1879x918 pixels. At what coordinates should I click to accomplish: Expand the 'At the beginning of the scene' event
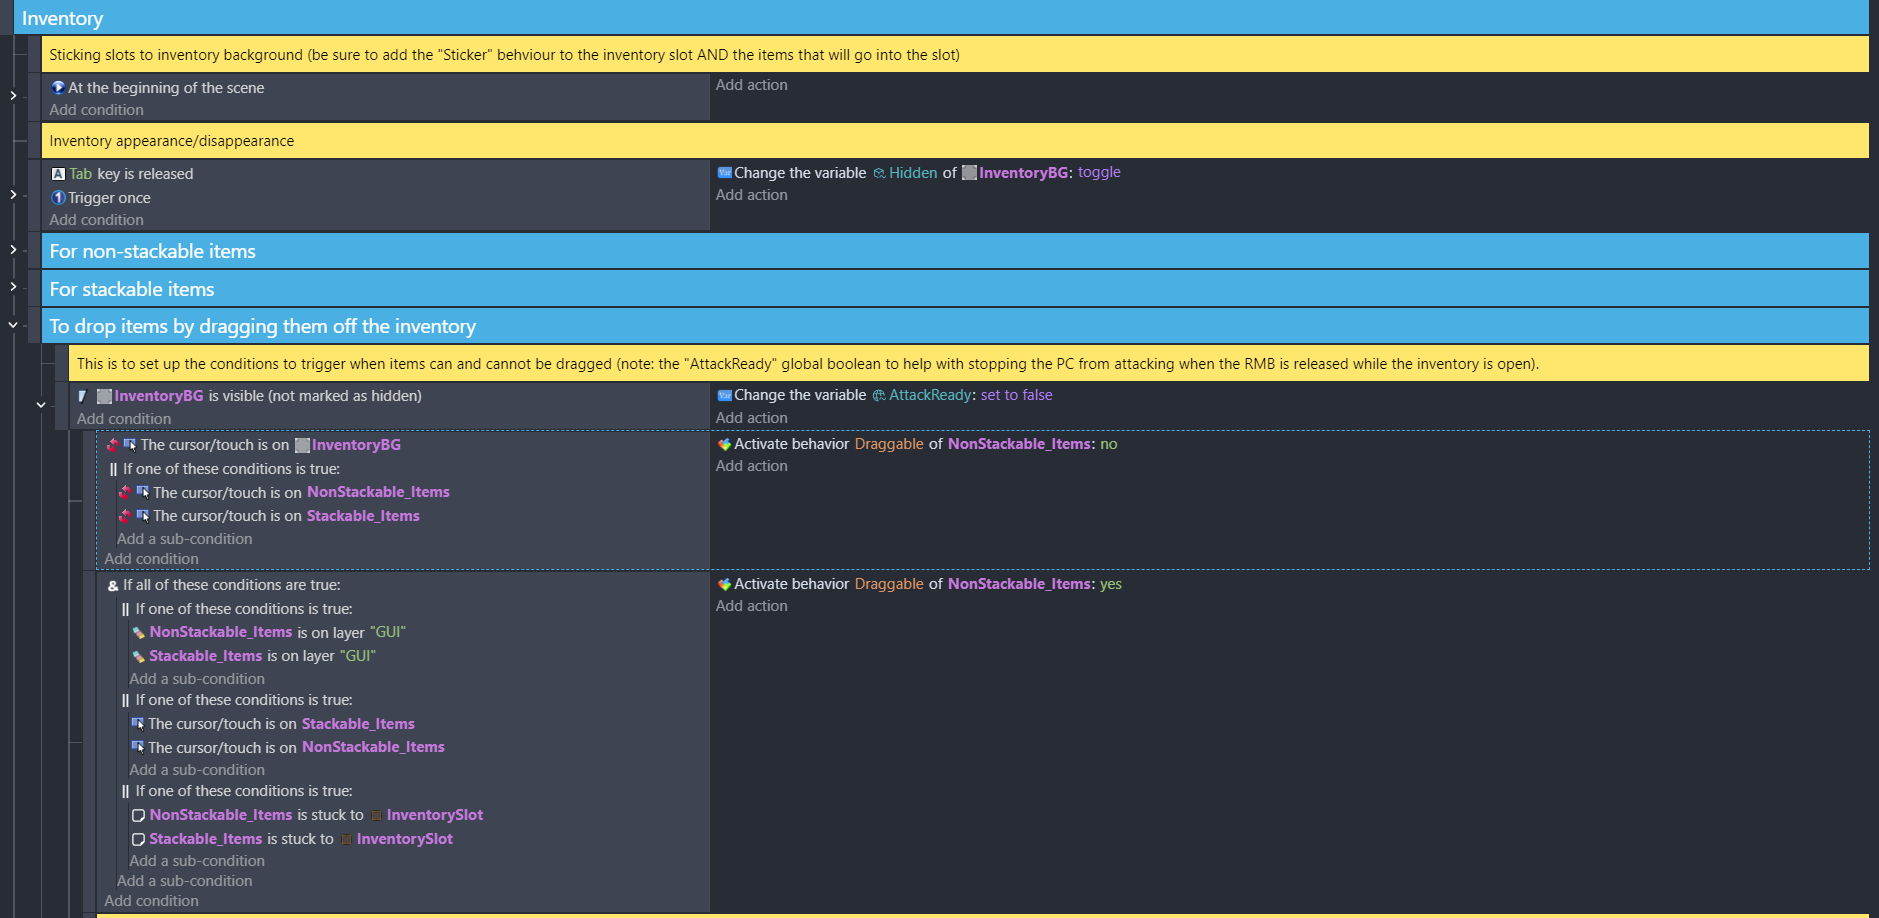13,96
